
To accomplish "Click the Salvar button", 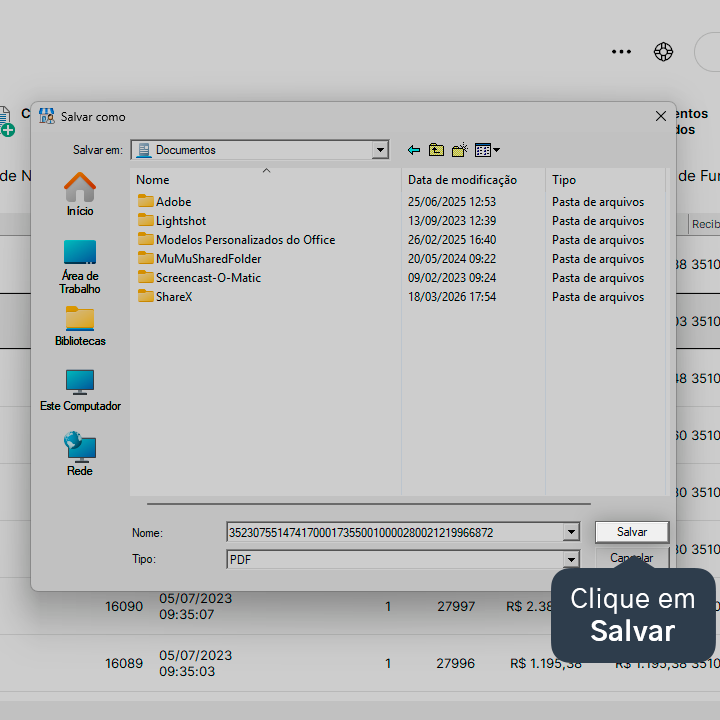I will click(x=631, y=532).
